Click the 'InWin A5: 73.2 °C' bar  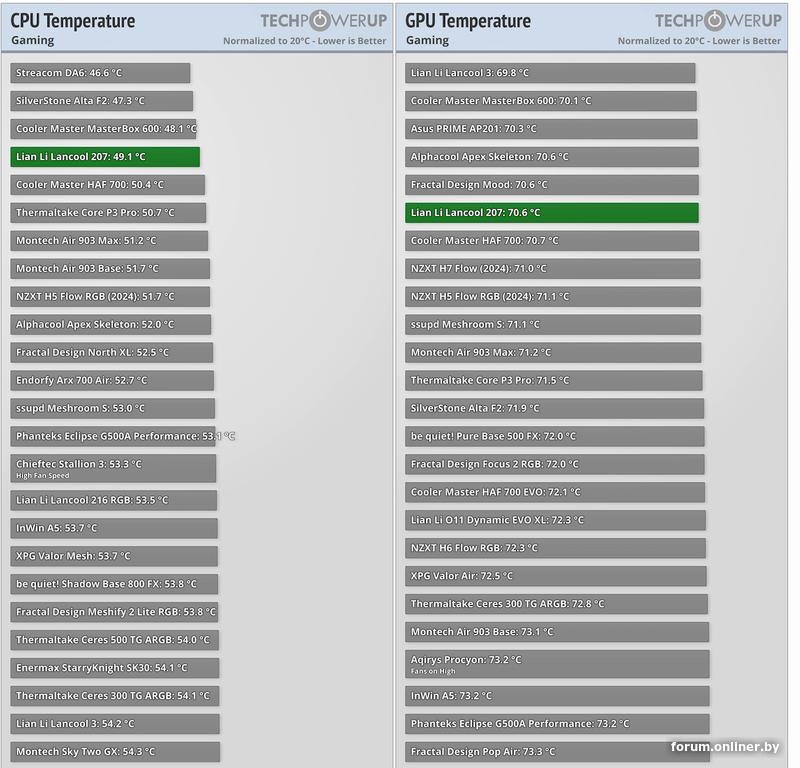point(557,696)
